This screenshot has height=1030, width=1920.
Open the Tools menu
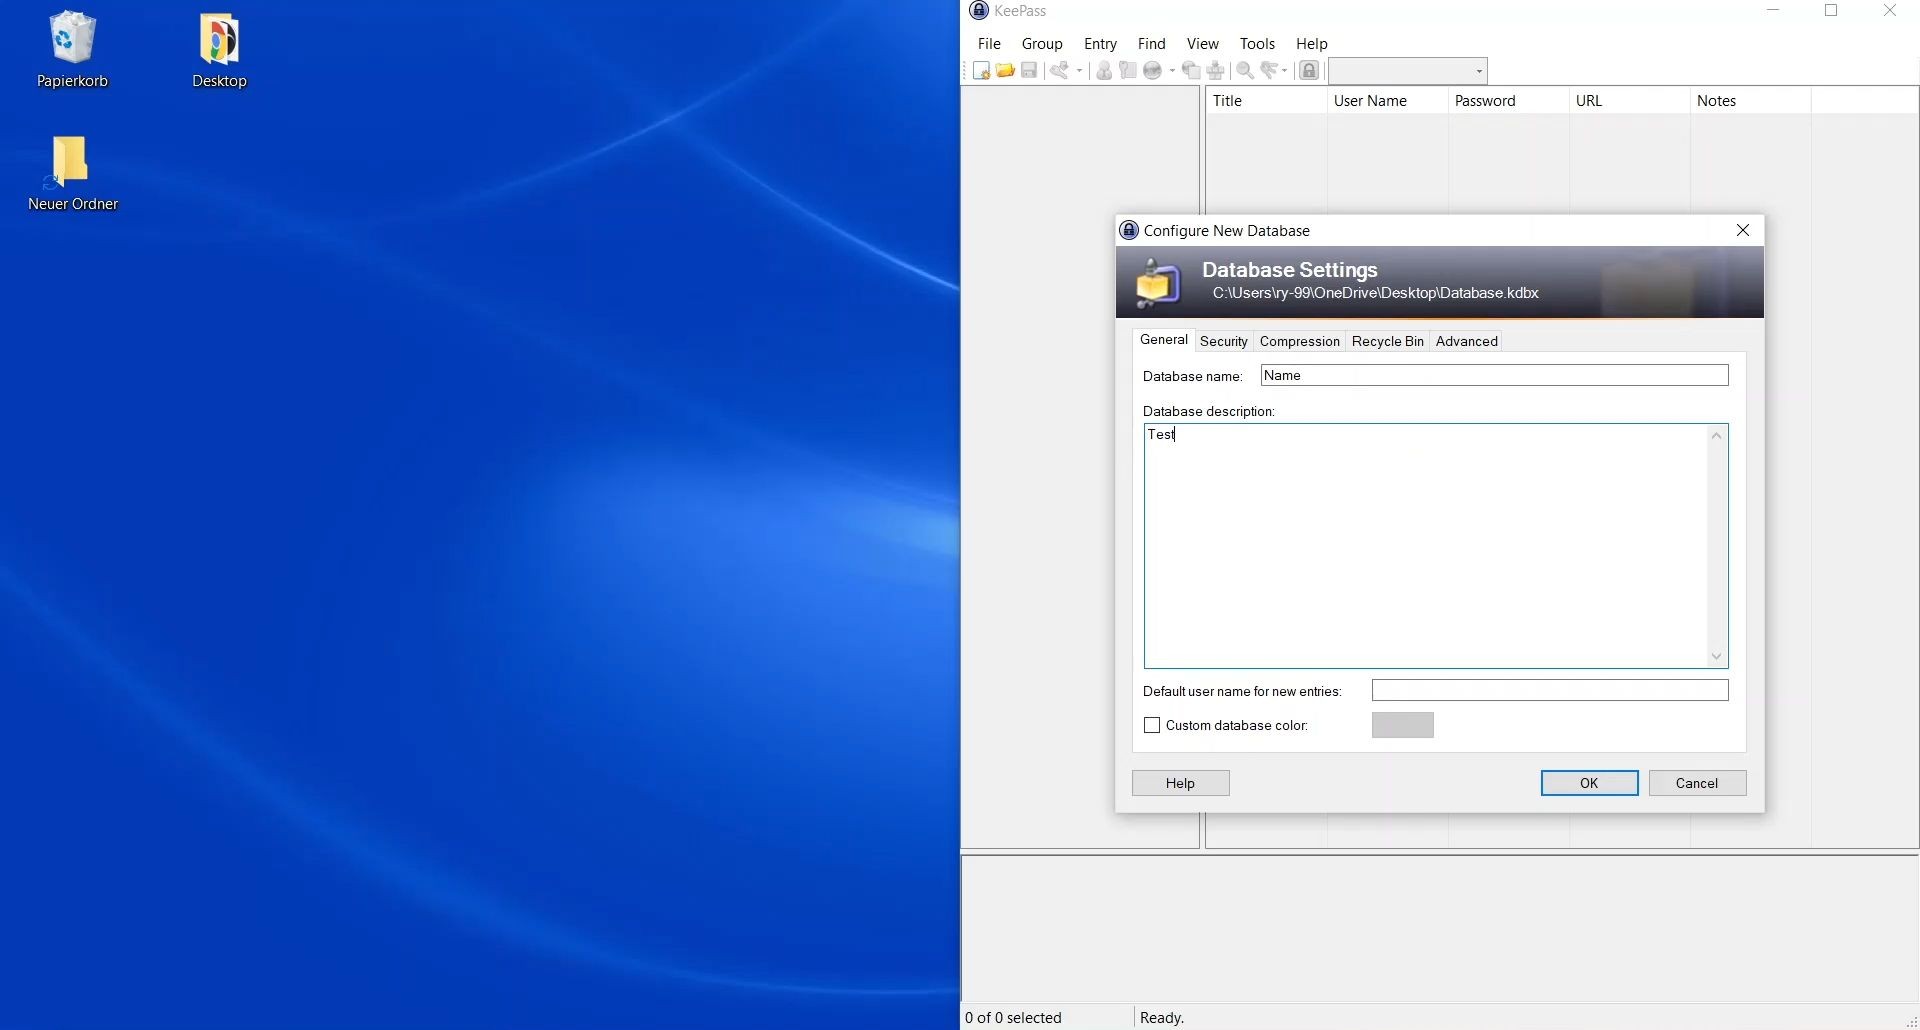pos(1256,44)
